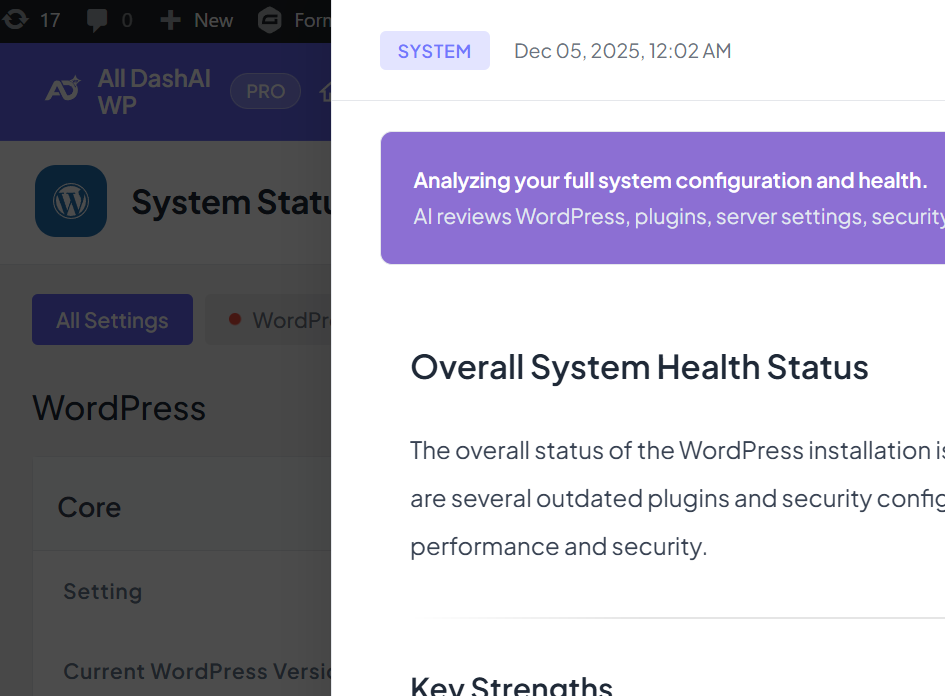The image size is (945, 696).
Task: Click the Gravity Forms hexagon icon
Action: [269, 20]
